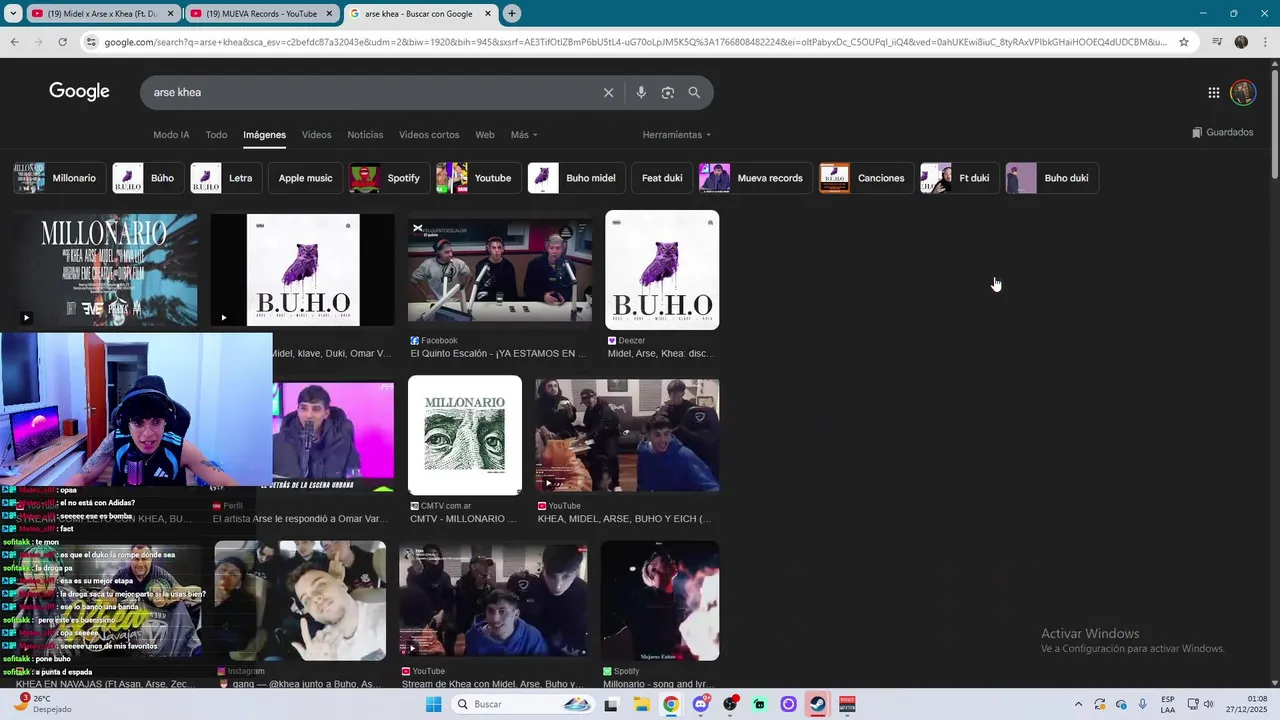Open the Google apps grid
Viewport: 1280px width, 720px height.
pos(1213,92)
